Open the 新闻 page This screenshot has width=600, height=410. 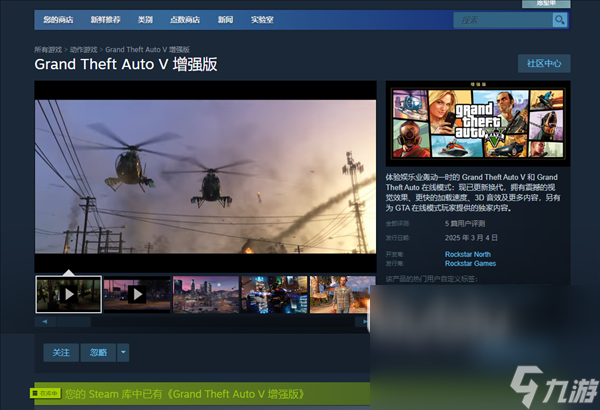225,20
